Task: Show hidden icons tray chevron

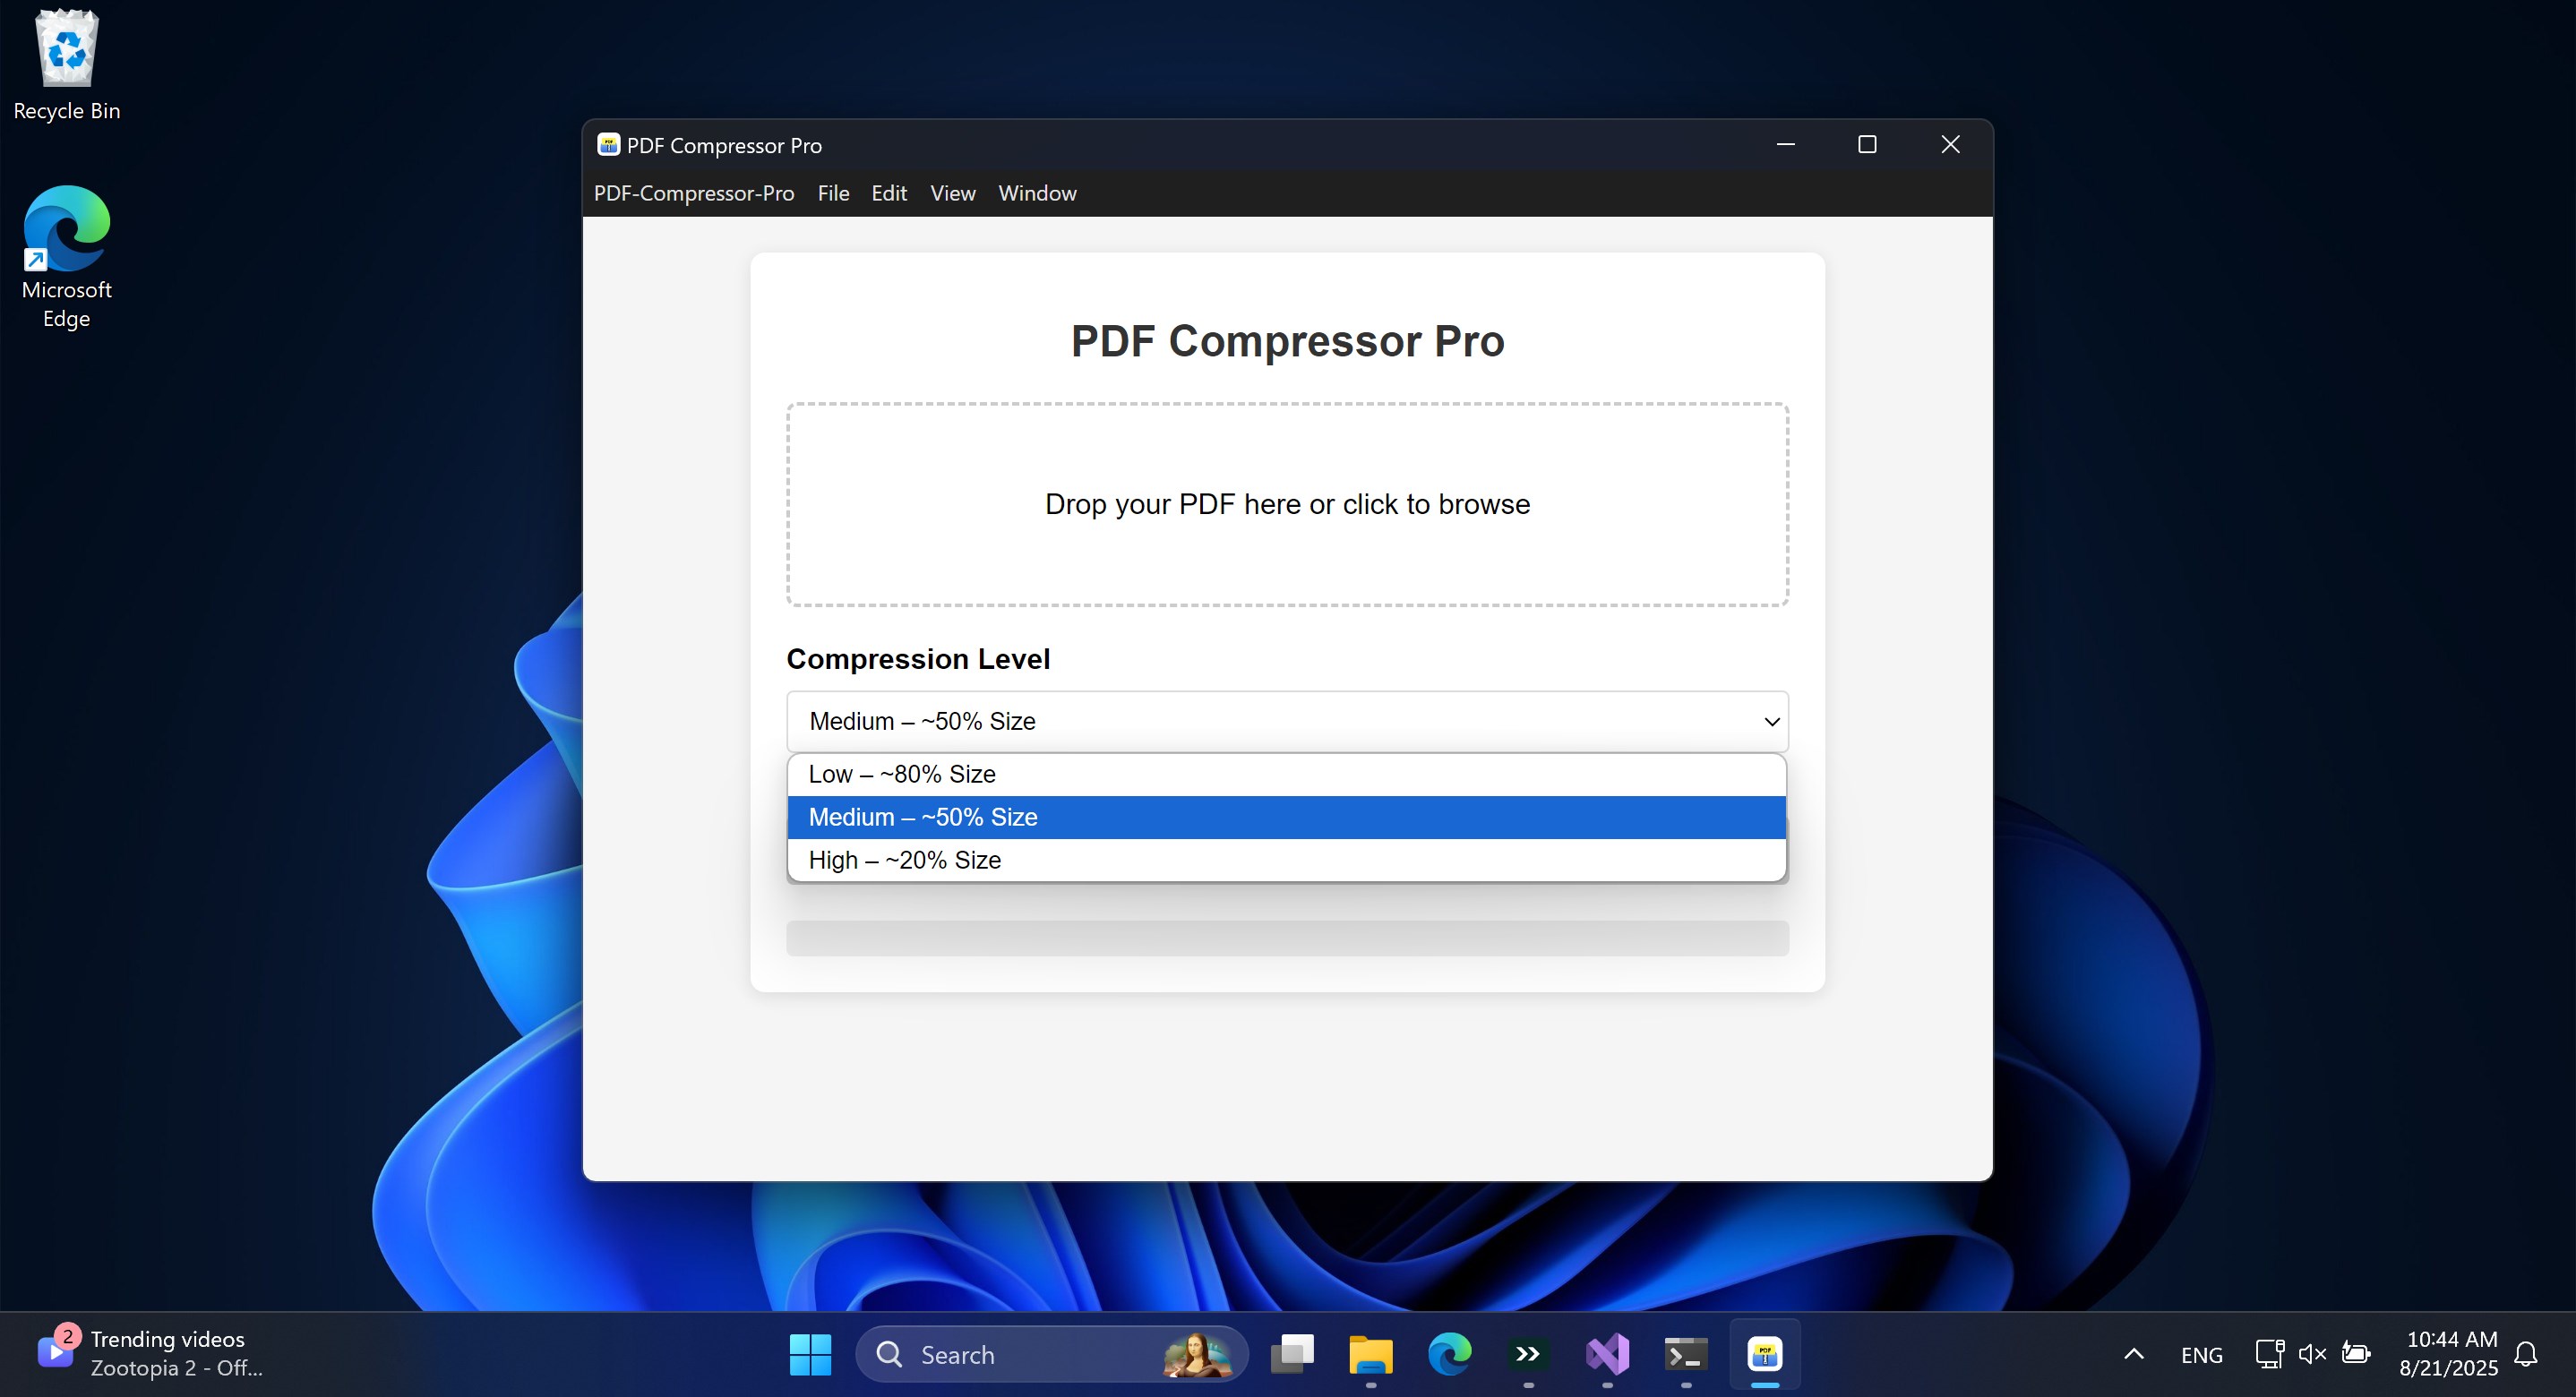Action: pos(2133,1354)
